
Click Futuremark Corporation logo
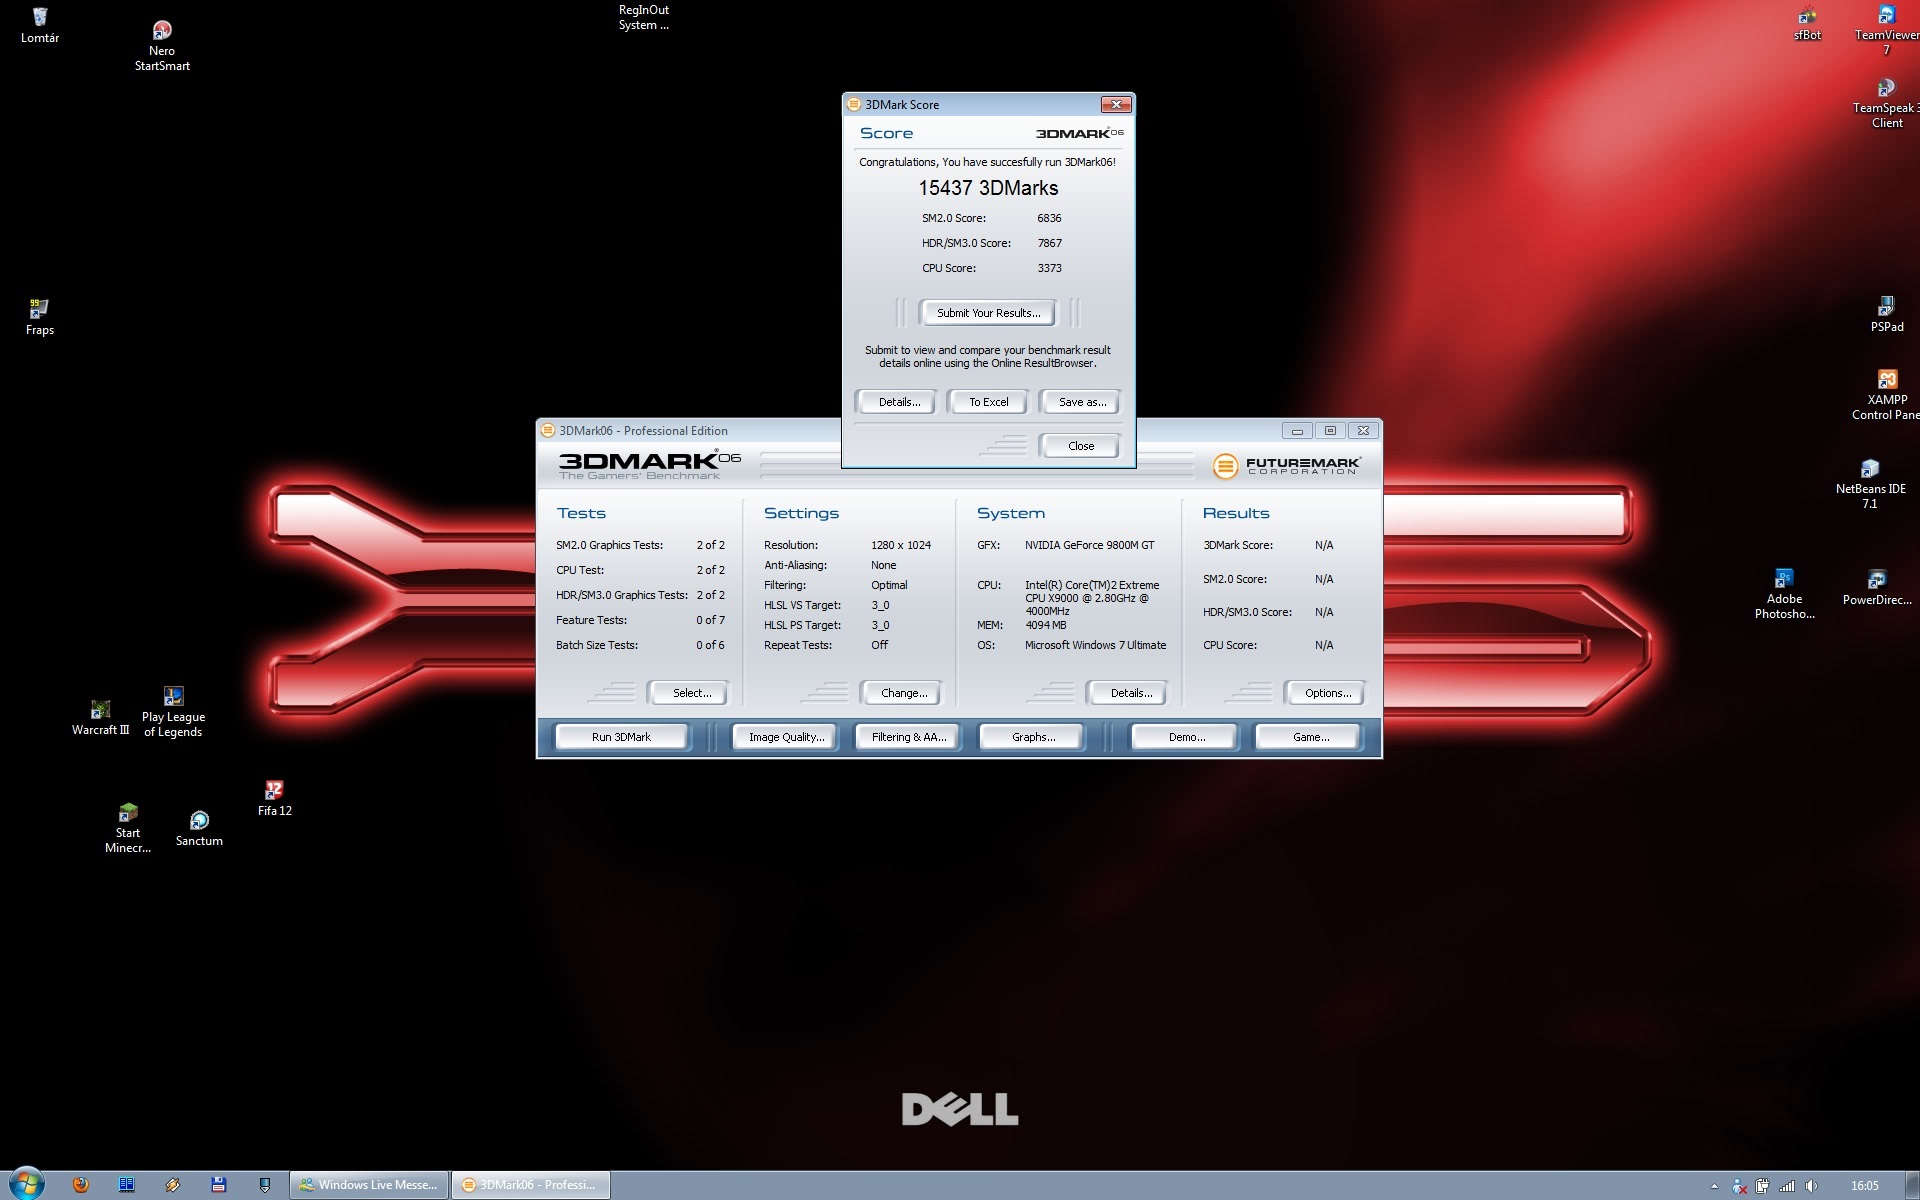1286,466
